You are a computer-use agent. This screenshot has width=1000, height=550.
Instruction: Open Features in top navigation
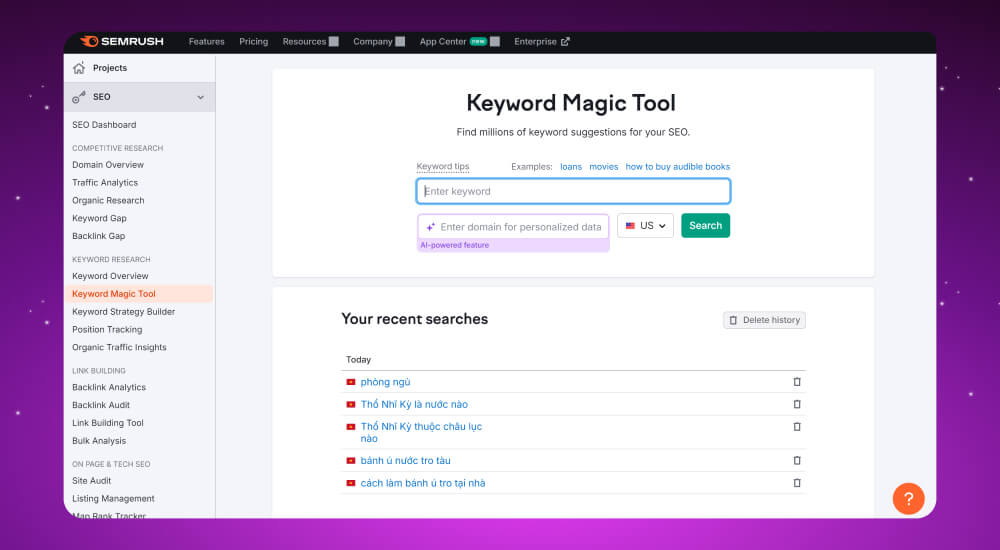pos(207,41)
